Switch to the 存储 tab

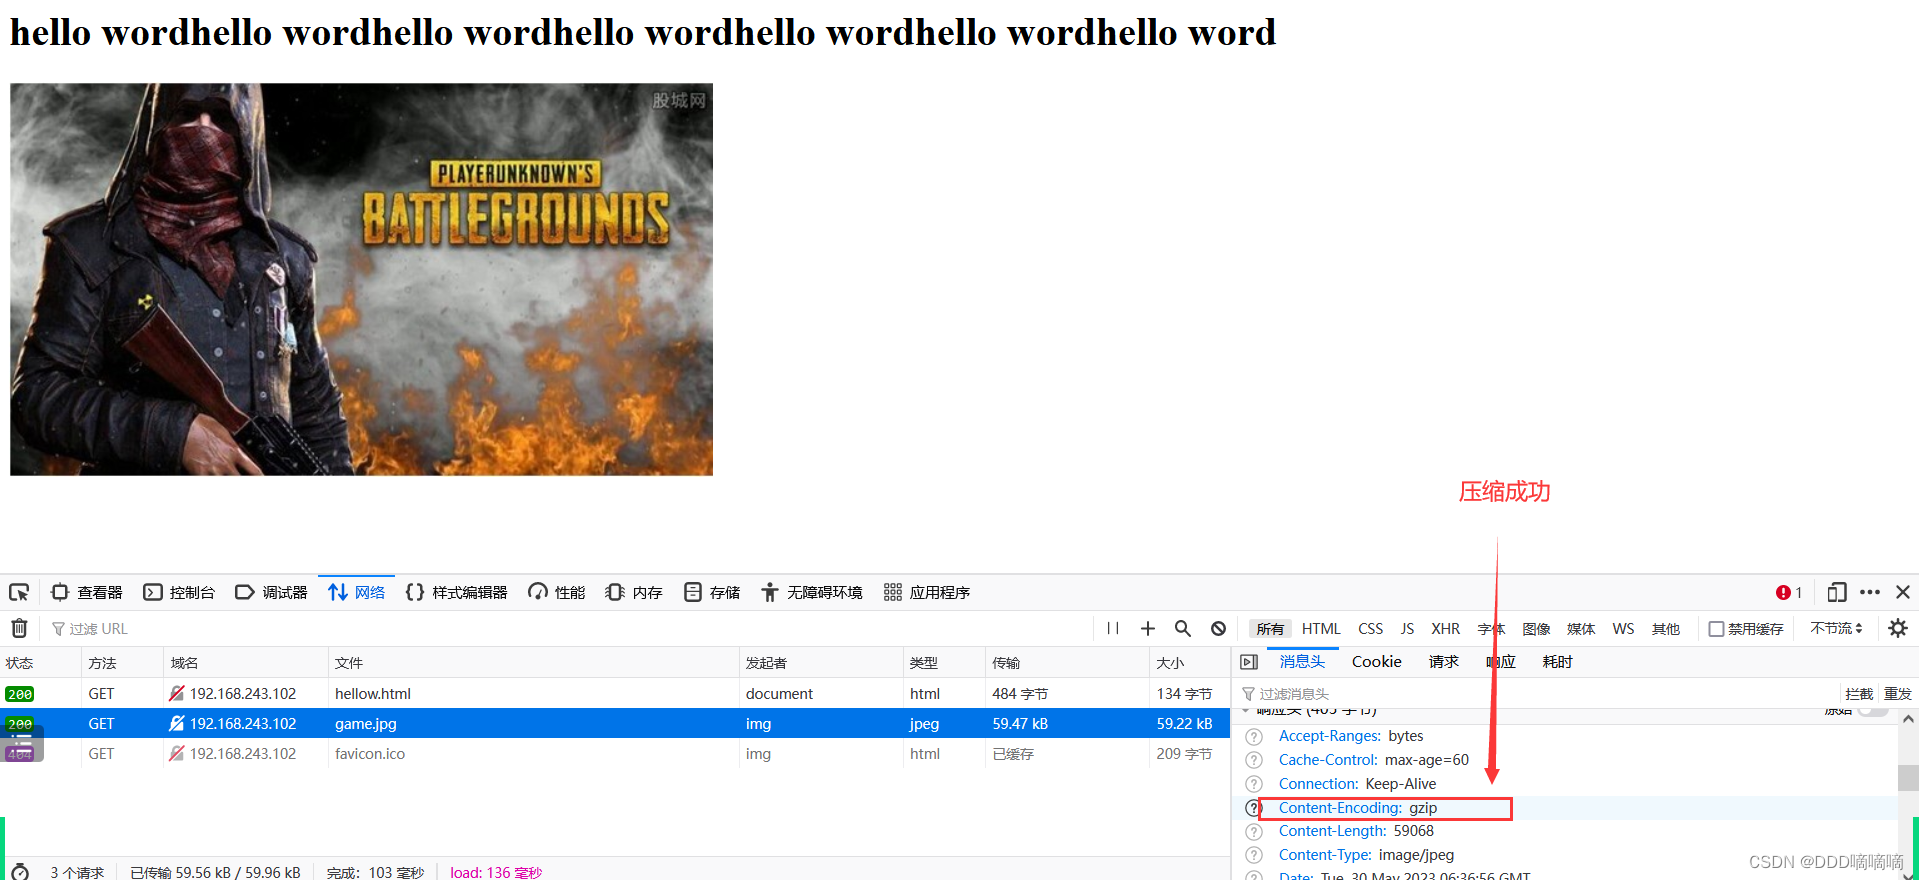(712, 592)
